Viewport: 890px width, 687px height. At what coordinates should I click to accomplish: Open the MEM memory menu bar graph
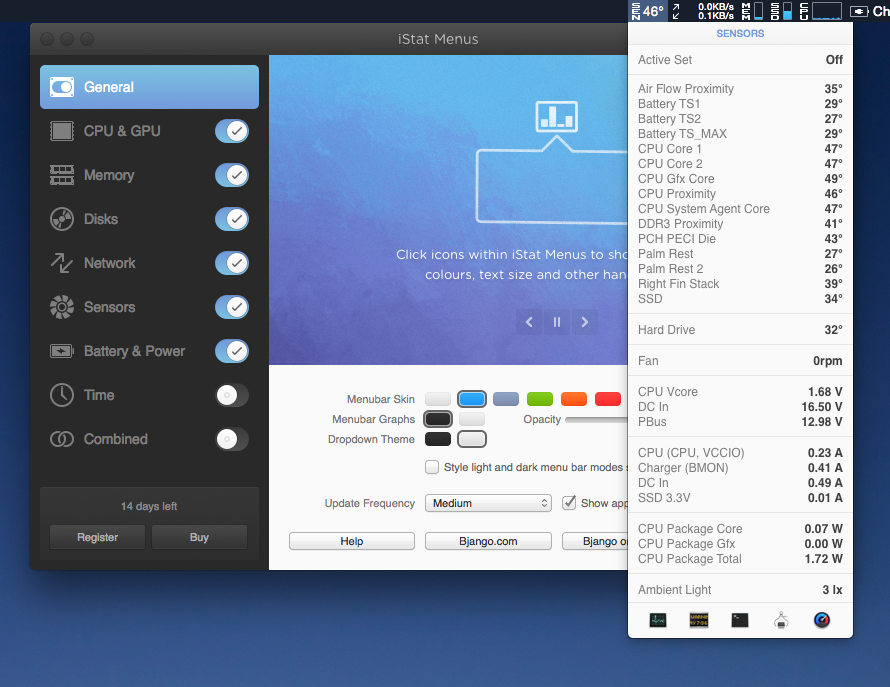[x=752, y=11]
